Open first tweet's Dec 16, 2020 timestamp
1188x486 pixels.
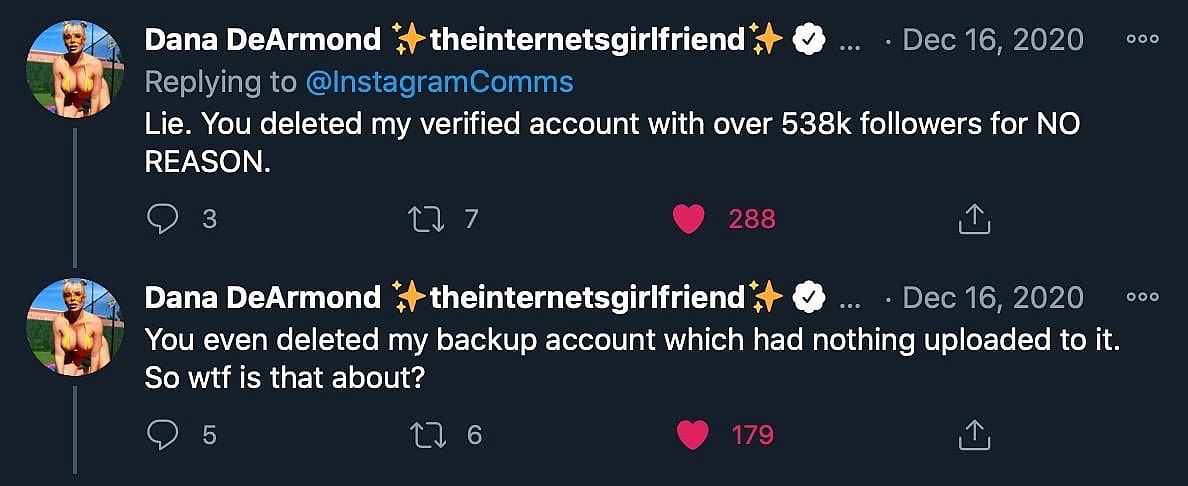[992, 40]
